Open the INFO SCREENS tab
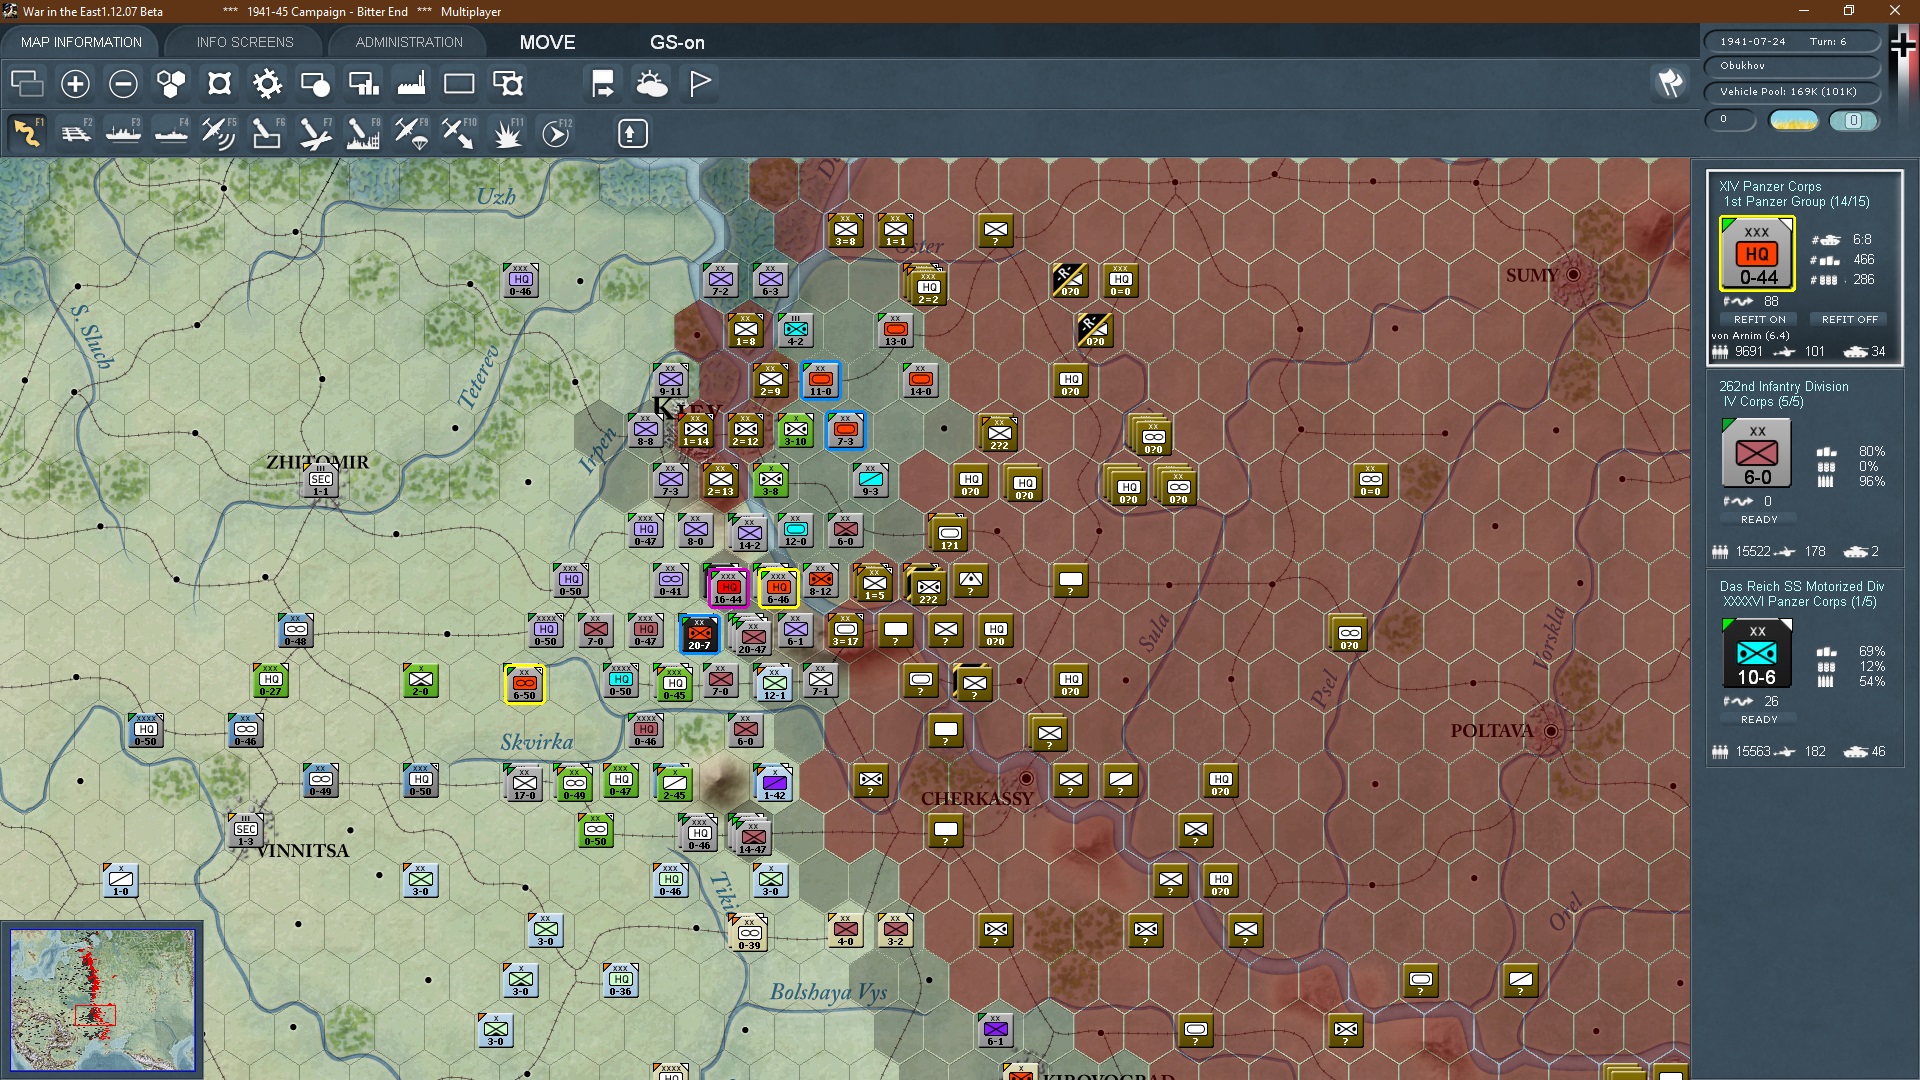 pos(245,42)
